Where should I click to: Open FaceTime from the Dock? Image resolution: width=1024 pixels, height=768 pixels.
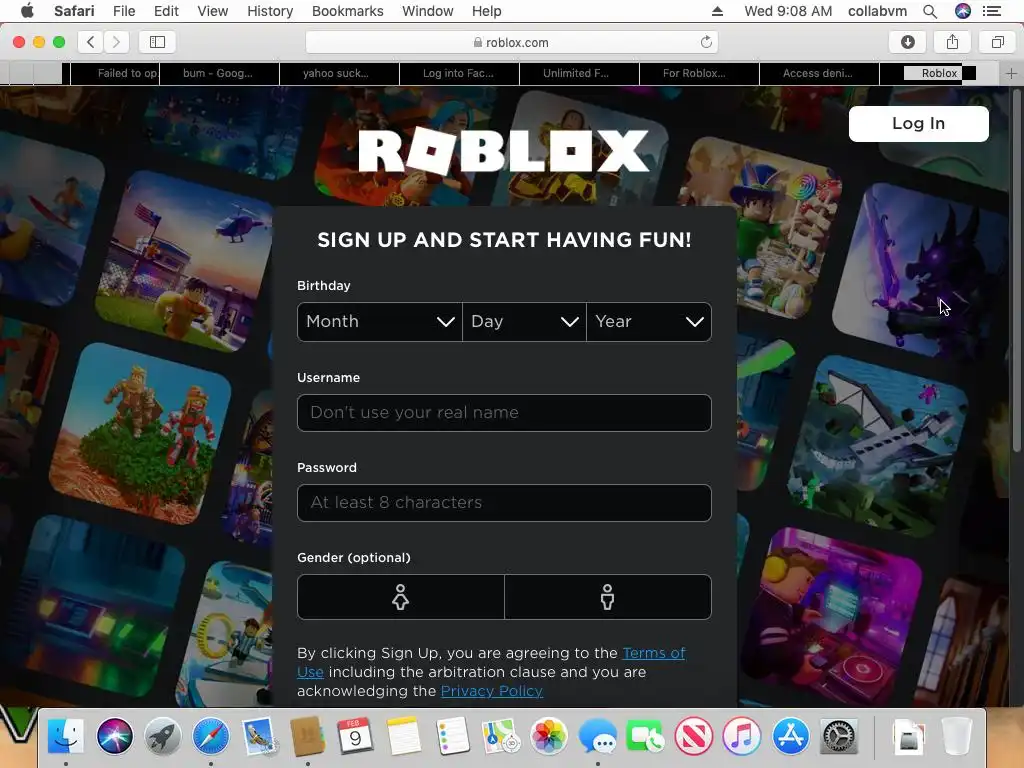click(x=645, y=736)
